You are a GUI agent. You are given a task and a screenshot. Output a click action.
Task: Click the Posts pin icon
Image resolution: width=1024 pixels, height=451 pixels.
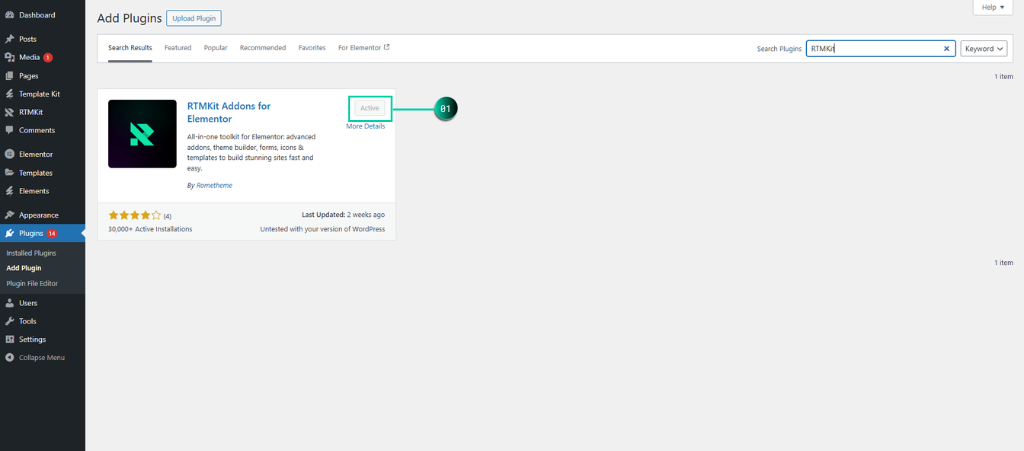pyautogui.click(x=10, y=39)
